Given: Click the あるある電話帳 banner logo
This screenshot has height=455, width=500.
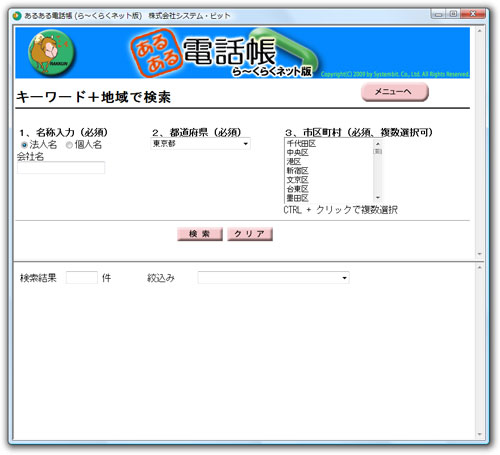Looking at the screenshot, I should [x=223, y=53].
